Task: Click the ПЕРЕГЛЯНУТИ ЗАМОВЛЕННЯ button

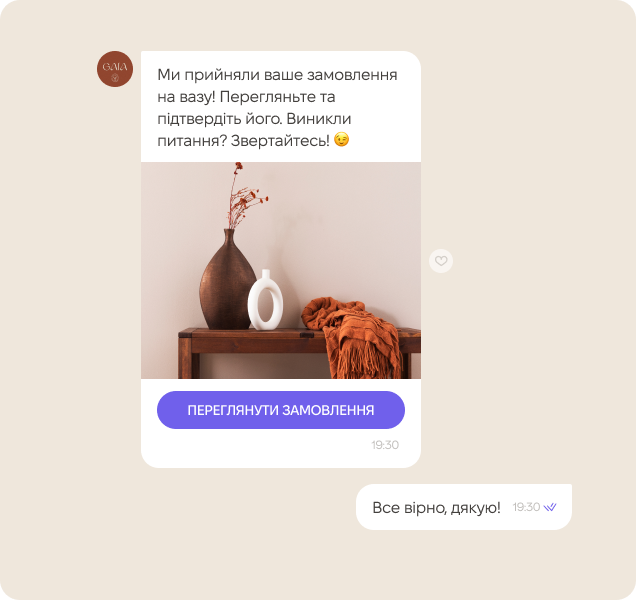Action: click(x=281, y=410)
